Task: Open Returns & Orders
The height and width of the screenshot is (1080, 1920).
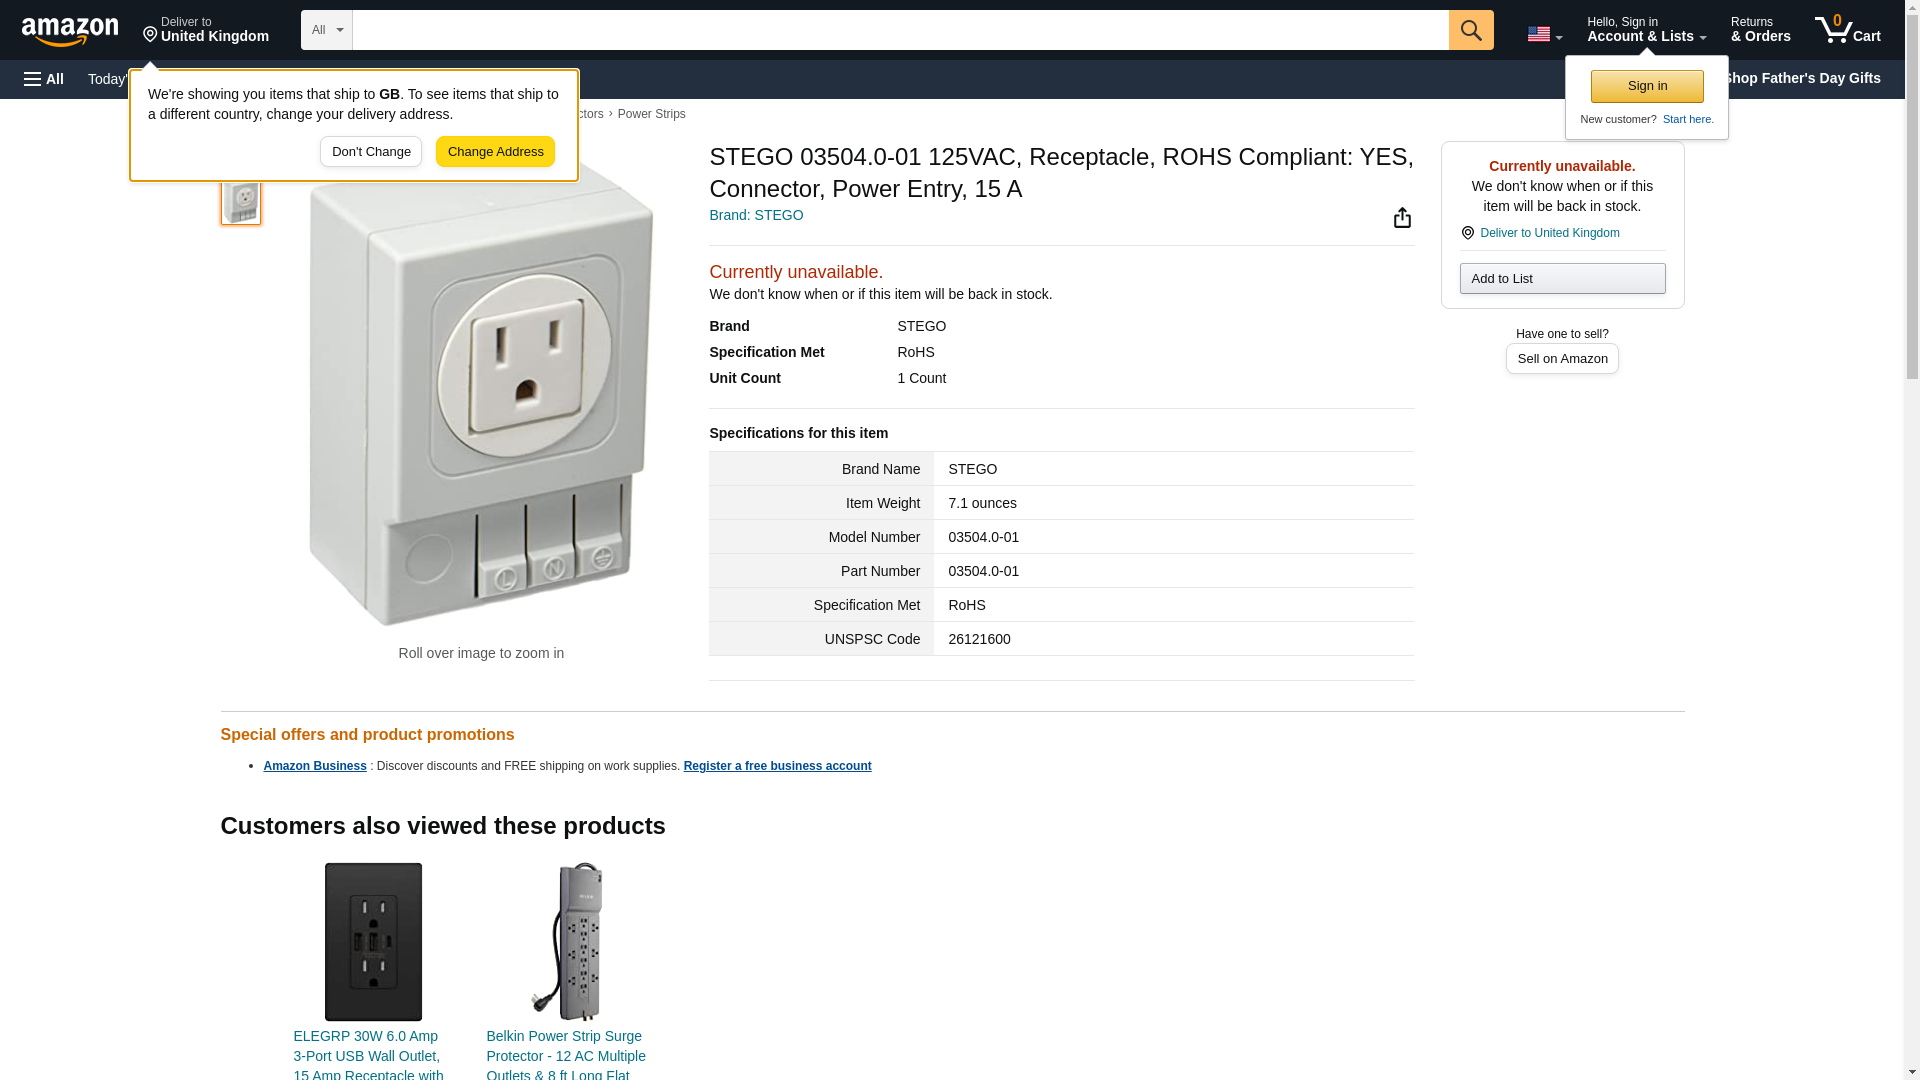Action: coord(1760,30)
